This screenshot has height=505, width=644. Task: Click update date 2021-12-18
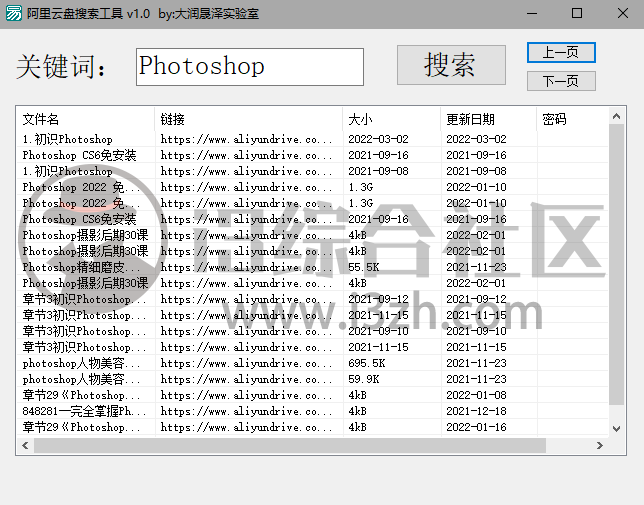tap(476, 411)
